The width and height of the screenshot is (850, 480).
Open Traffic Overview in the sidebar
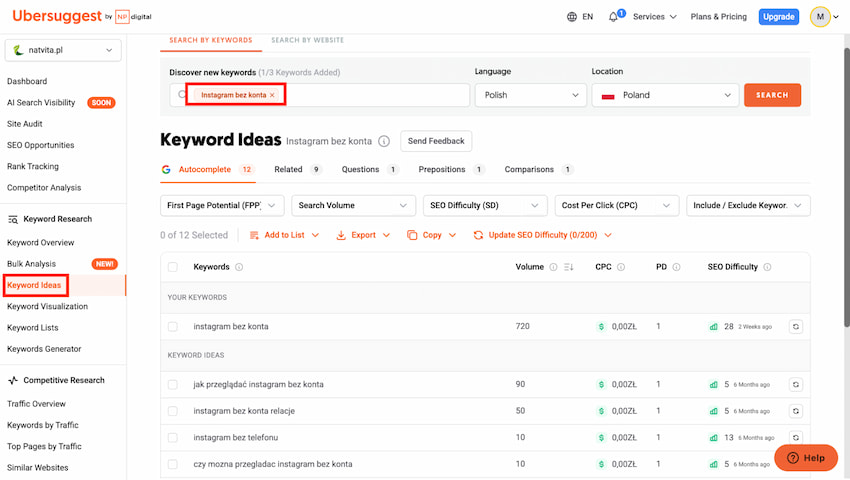tap(36, 404)
